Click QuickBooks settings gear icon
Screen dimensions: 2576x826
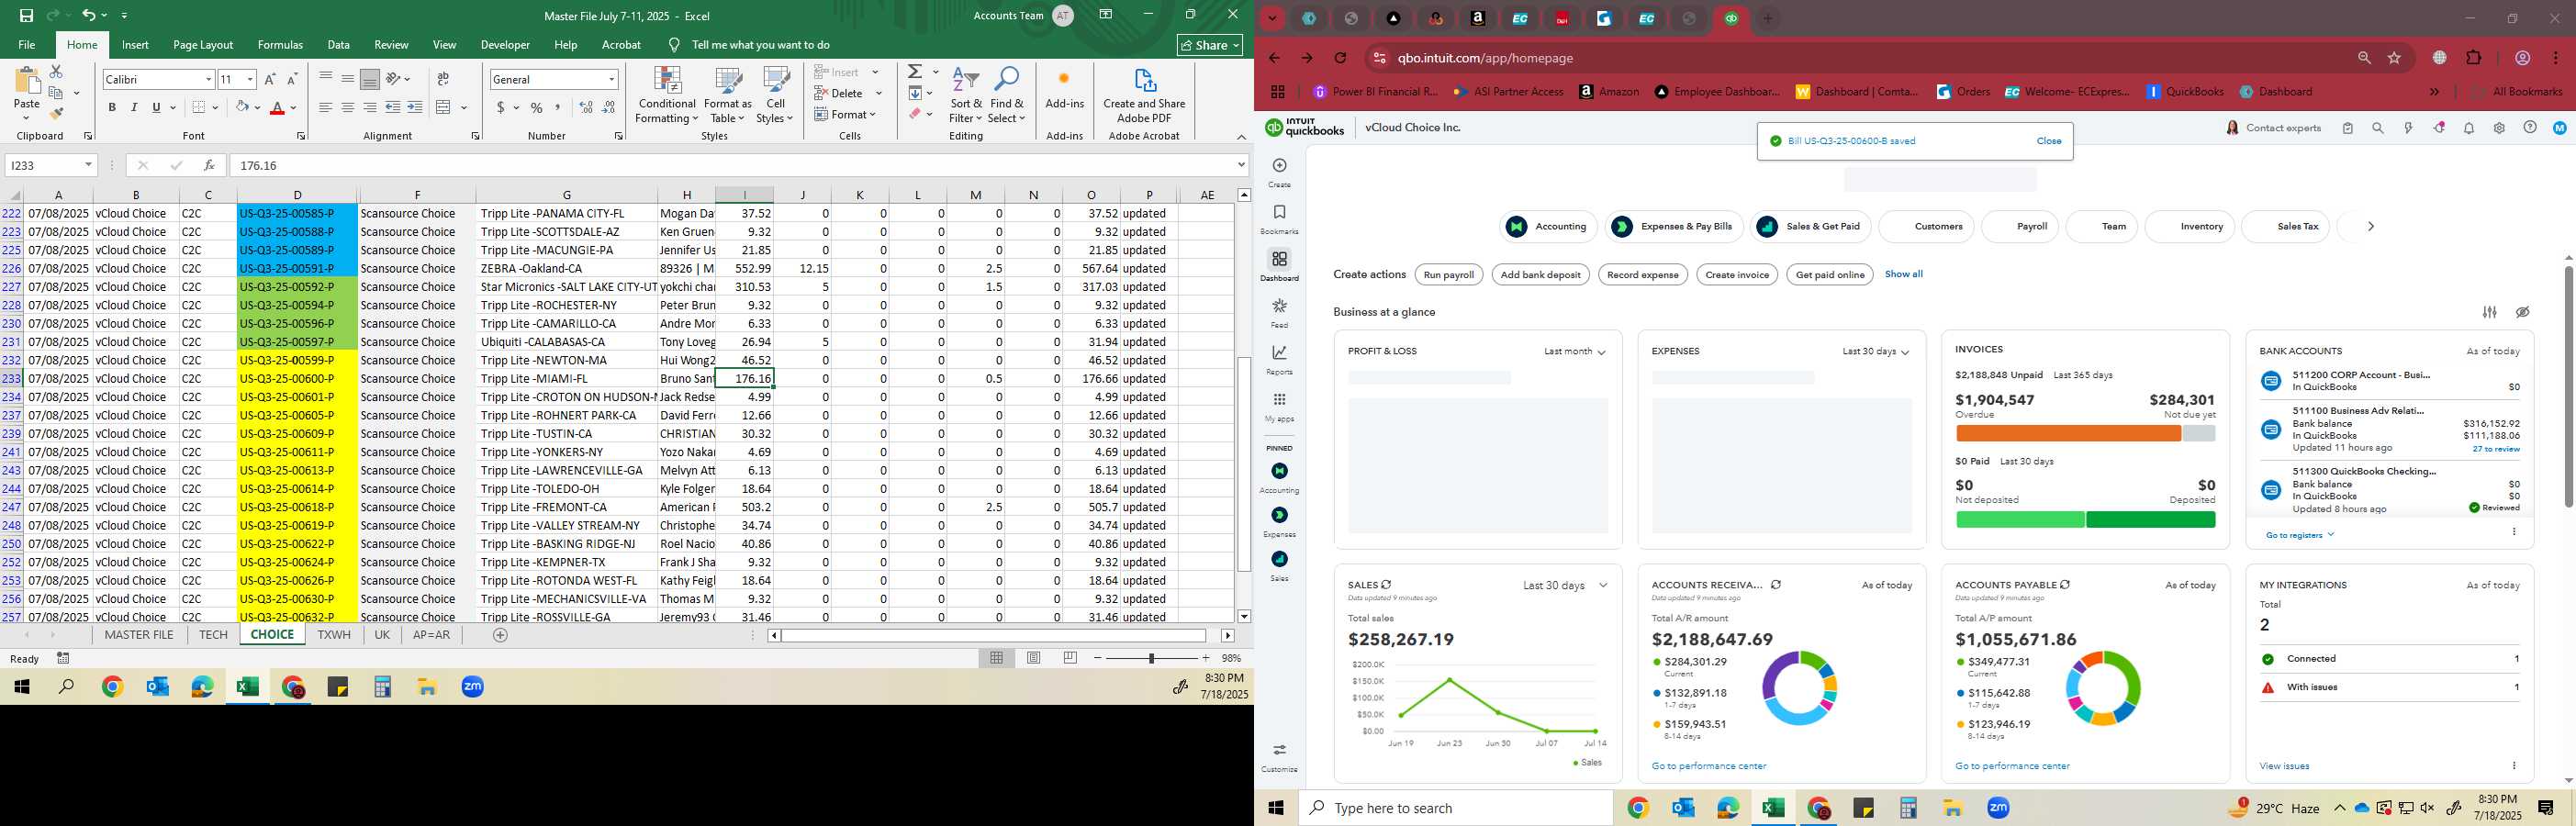(x=2499, y=128)
